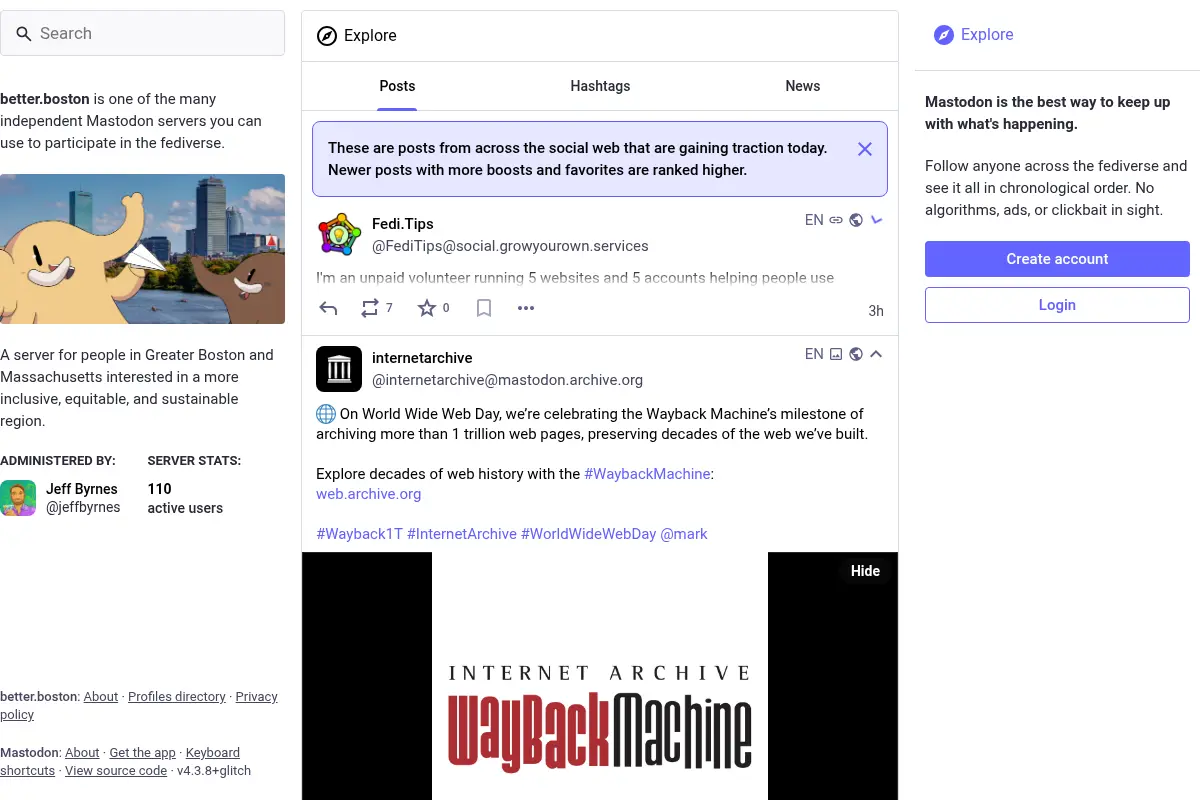
Task: Click the Explore compass icon in the right sidebar
Action: coord(944,35)
